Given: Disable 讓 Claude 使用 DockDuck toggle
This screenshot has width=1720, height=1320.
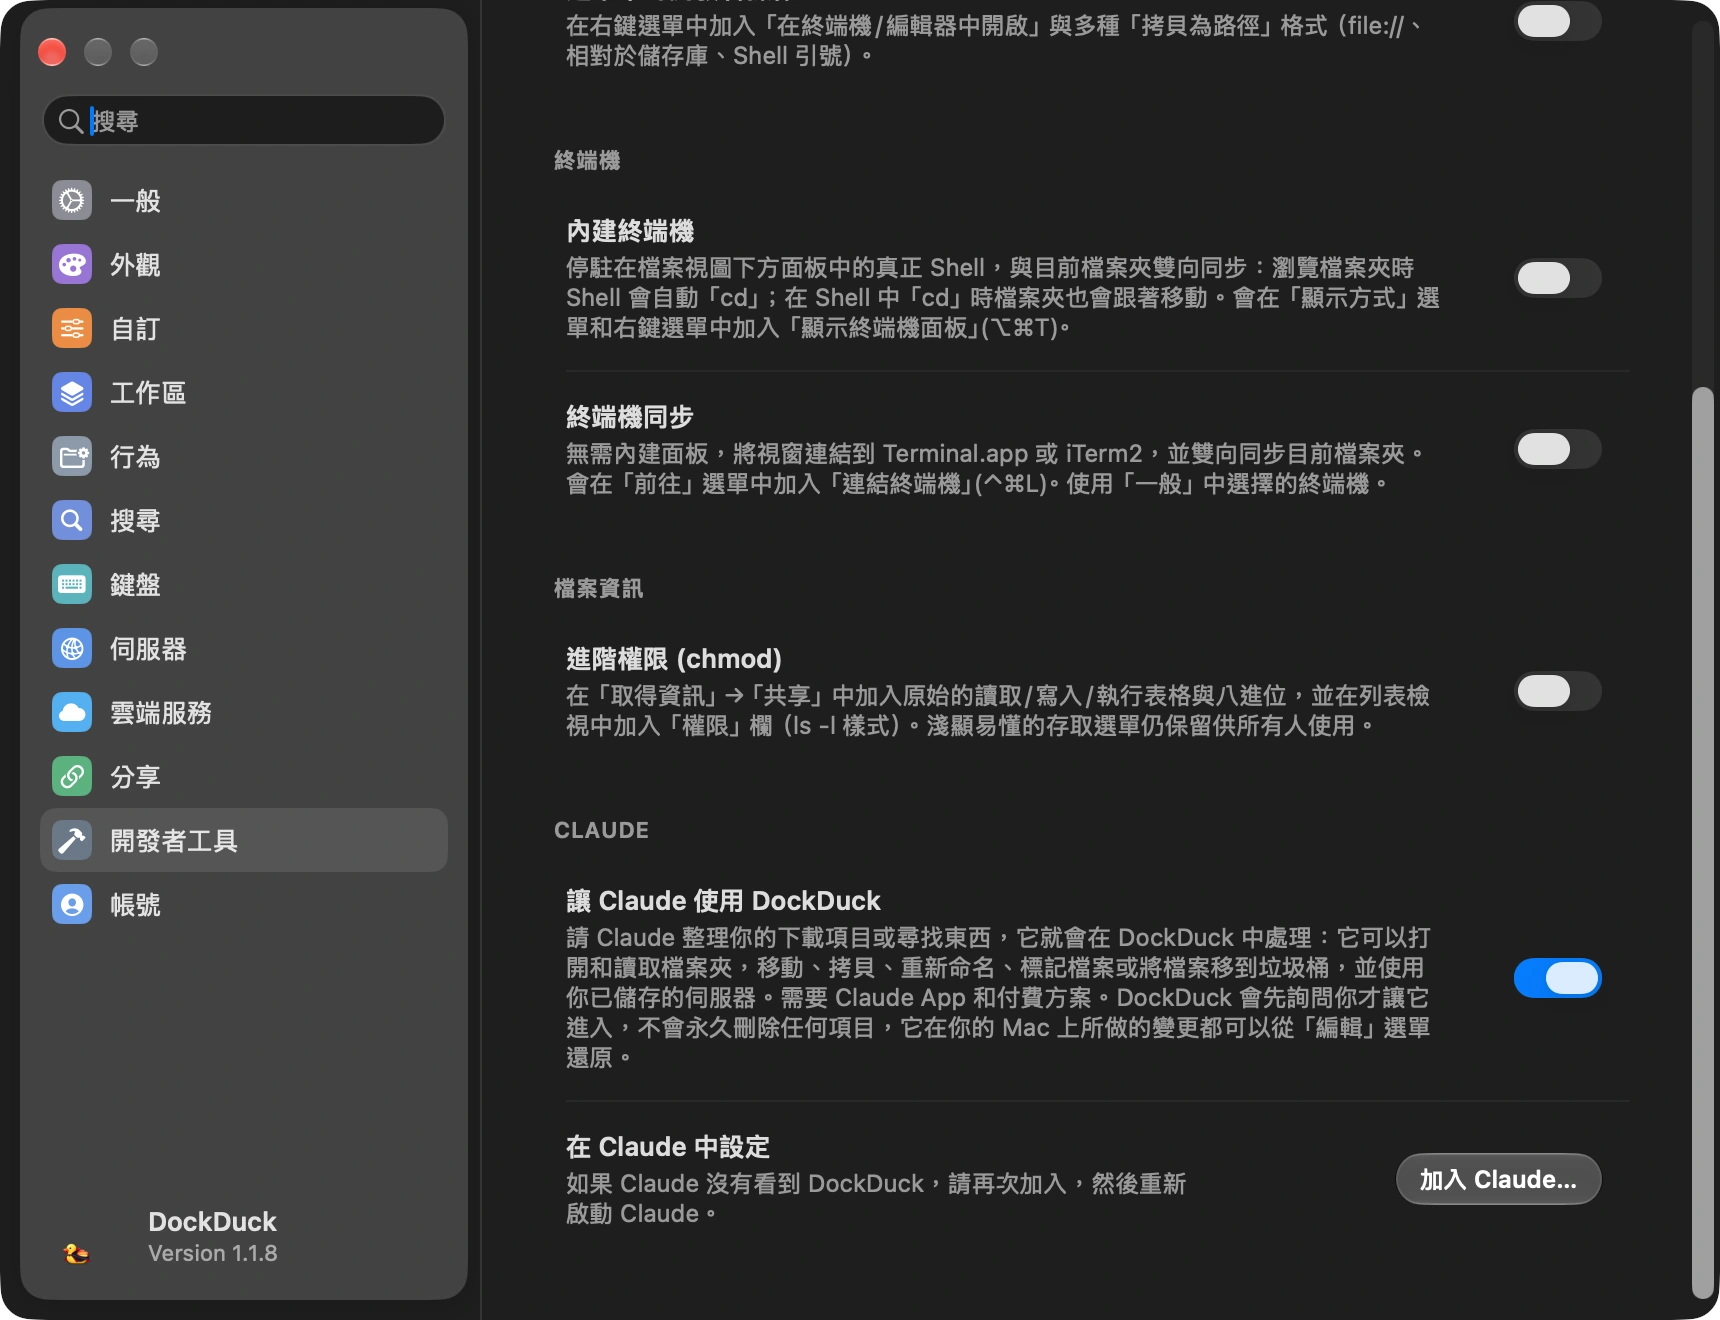Looking at the screenshot, I should (x=1557, y=978).
